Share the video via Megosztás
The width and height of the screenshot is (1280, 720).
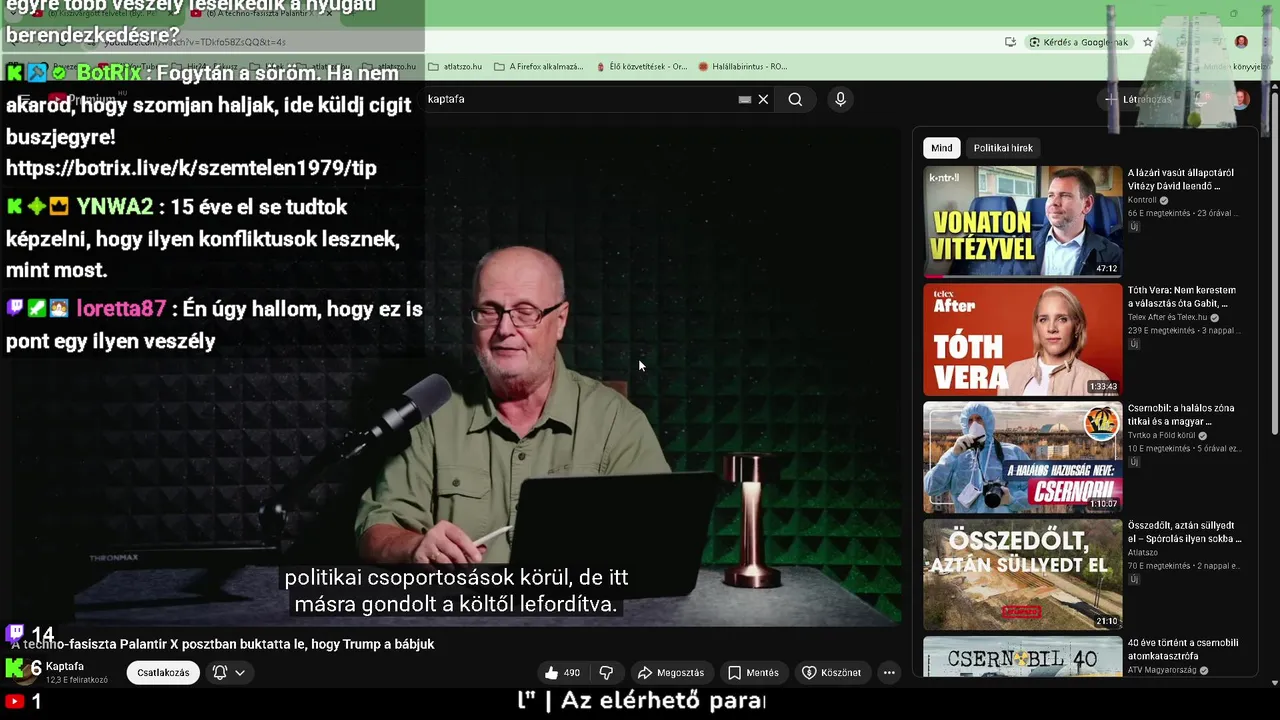pyautogui.click(x=671, y=673)
